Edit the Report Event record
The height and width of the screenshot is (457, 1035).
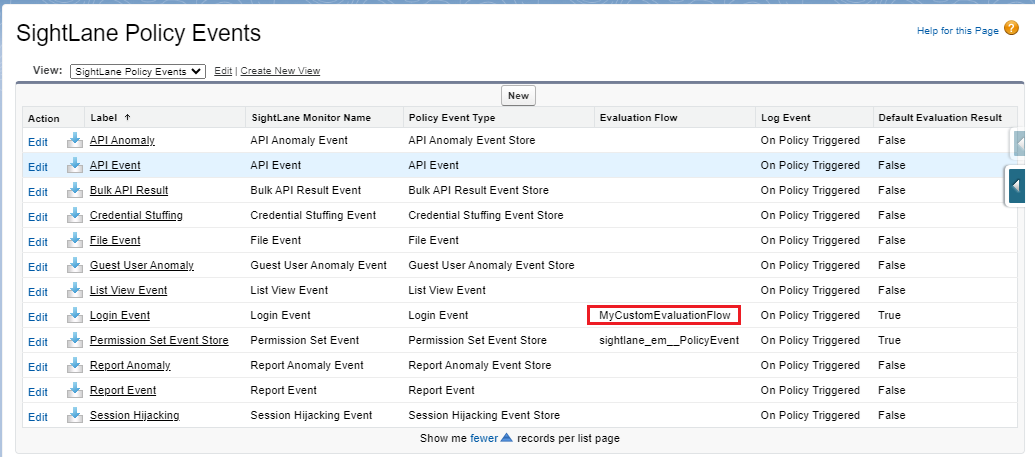click(x=38, y=392)
